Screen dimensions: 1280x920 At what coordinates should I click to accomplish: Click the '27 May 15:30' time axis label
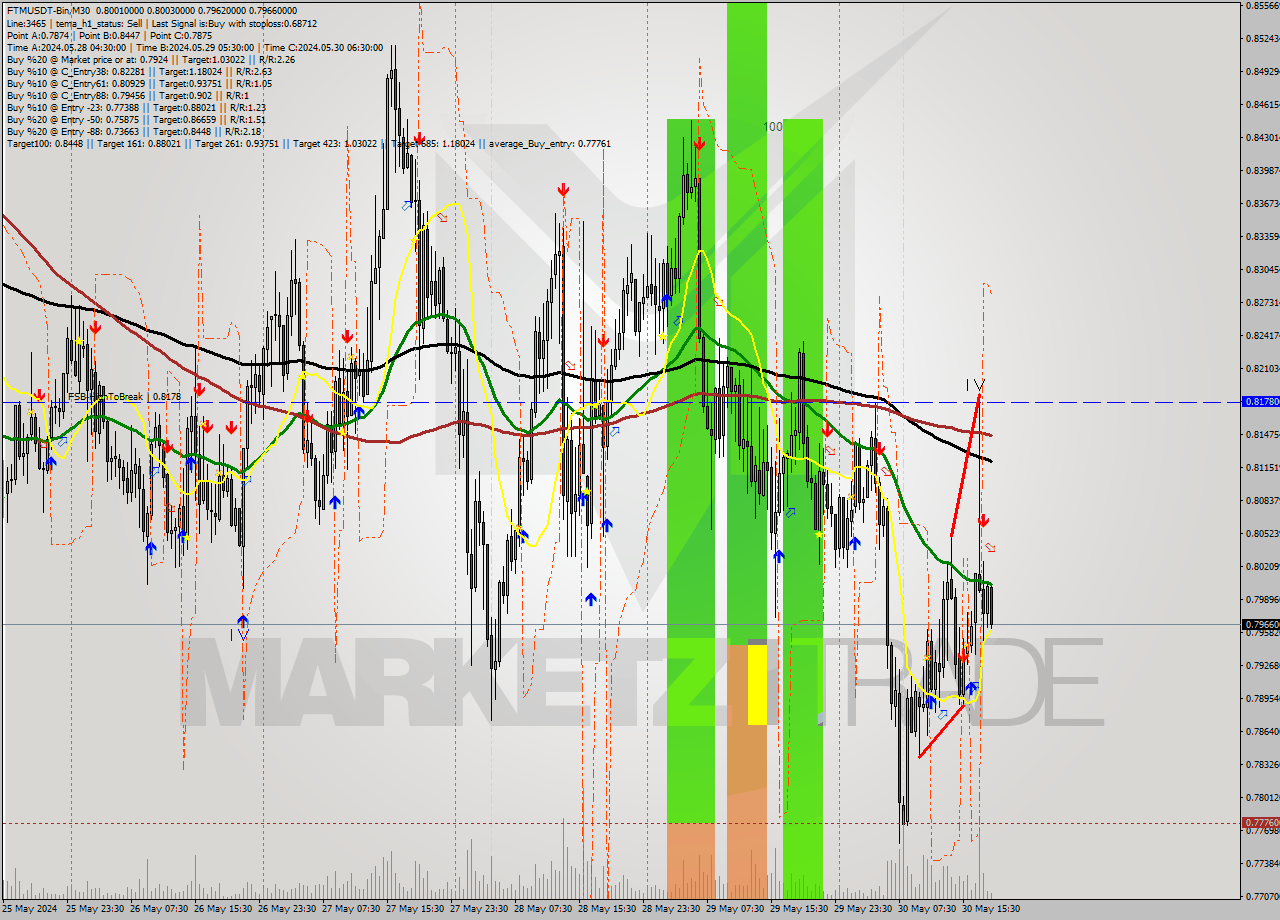[416, 909]
